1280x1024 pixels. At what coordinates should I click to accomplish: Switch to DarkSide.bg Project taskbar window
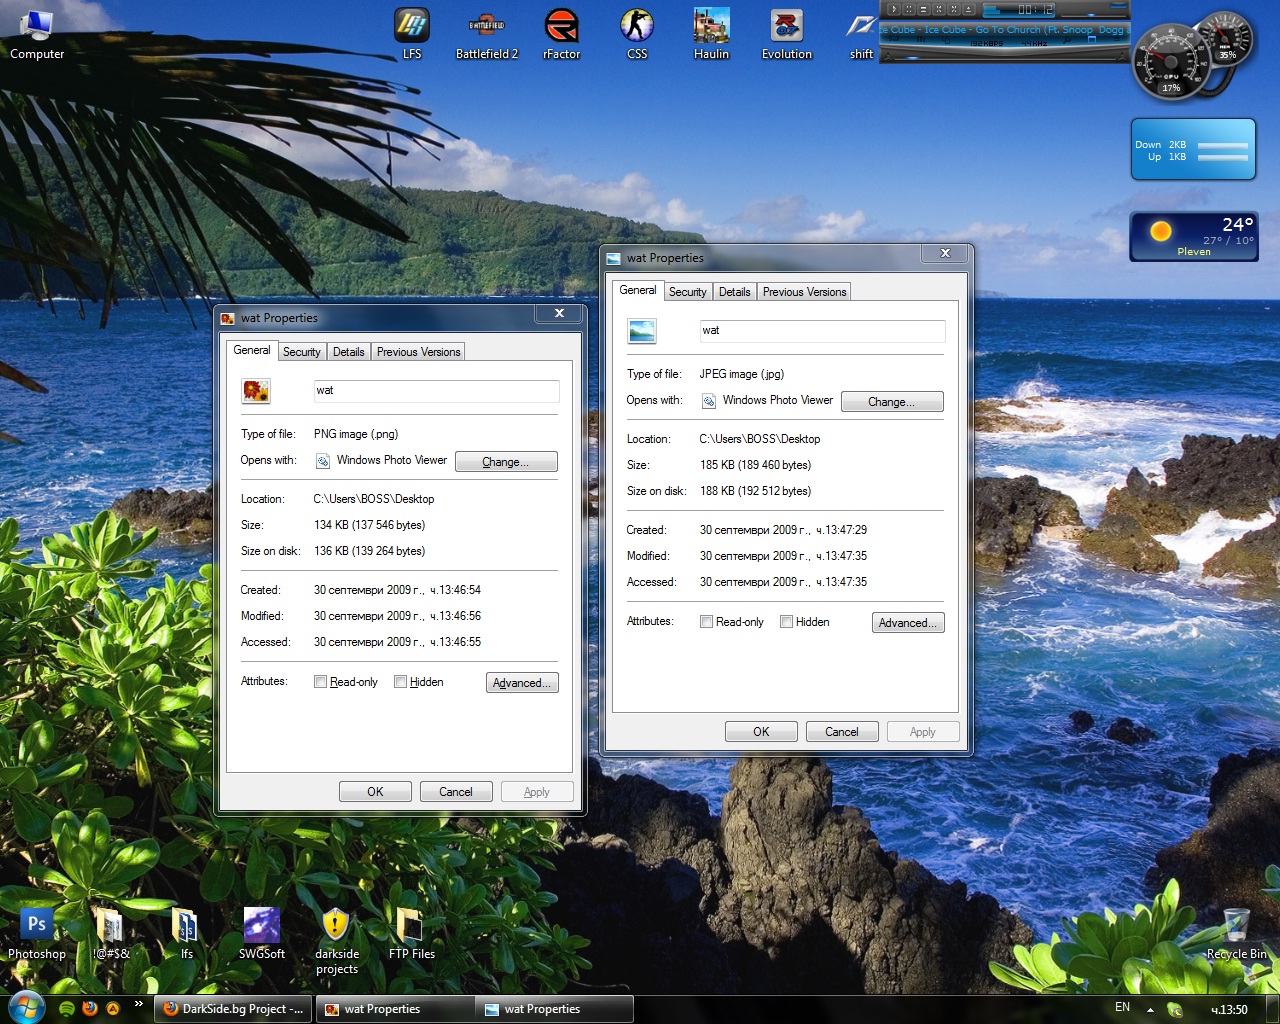(x=234, y=1009)
